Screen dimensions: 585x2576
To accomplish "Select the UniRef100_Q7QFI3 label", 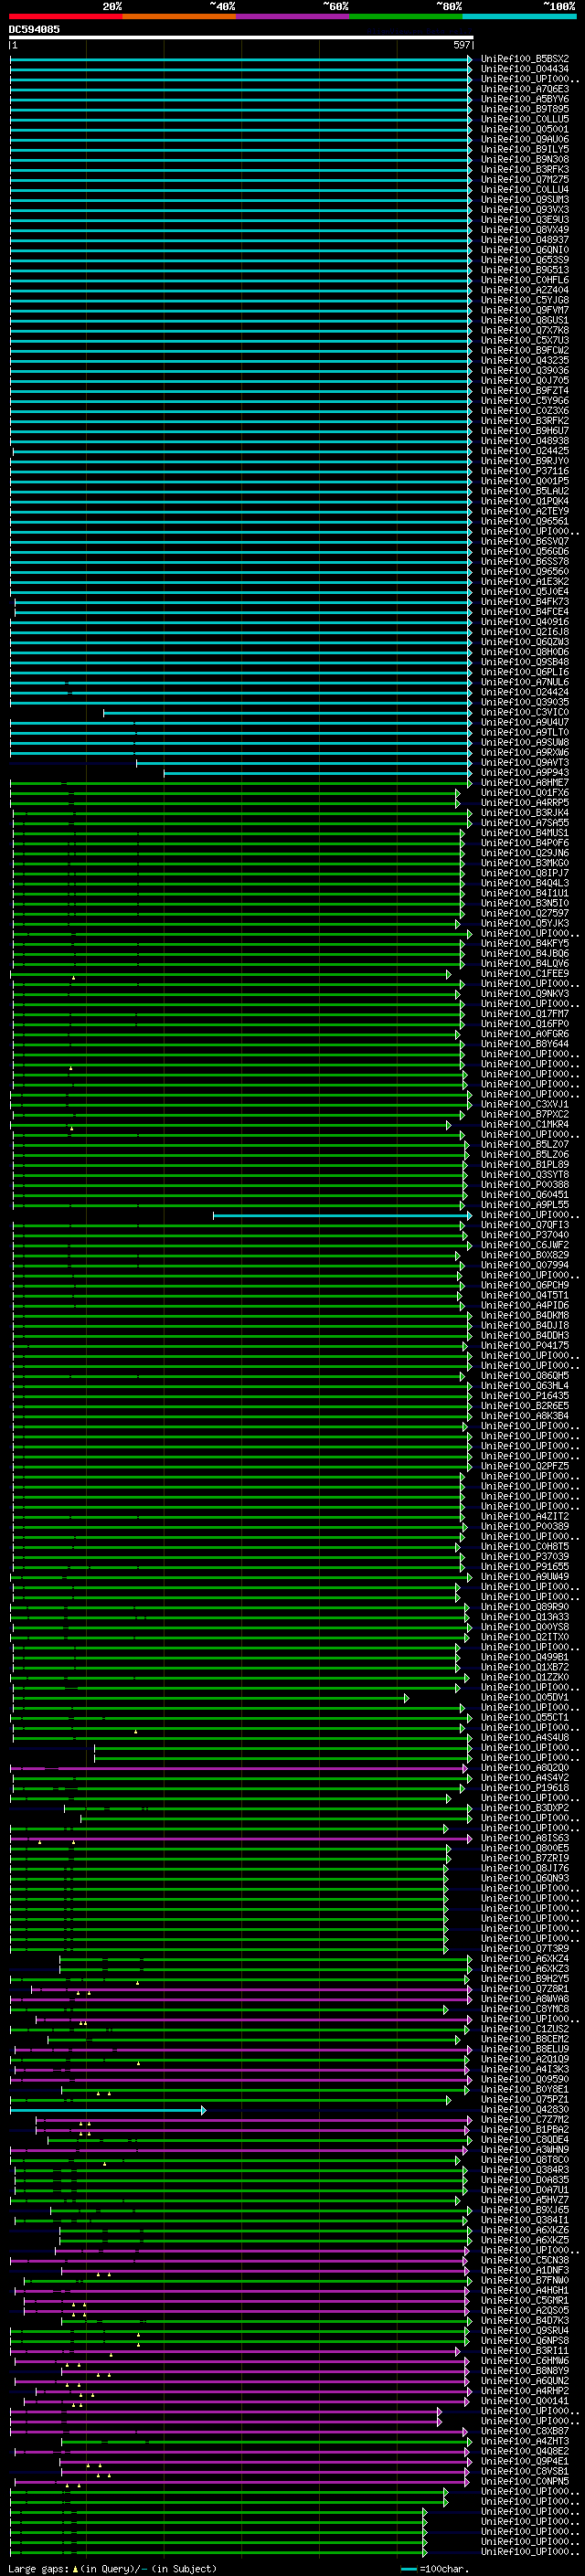I will (x=525, y=1225).
